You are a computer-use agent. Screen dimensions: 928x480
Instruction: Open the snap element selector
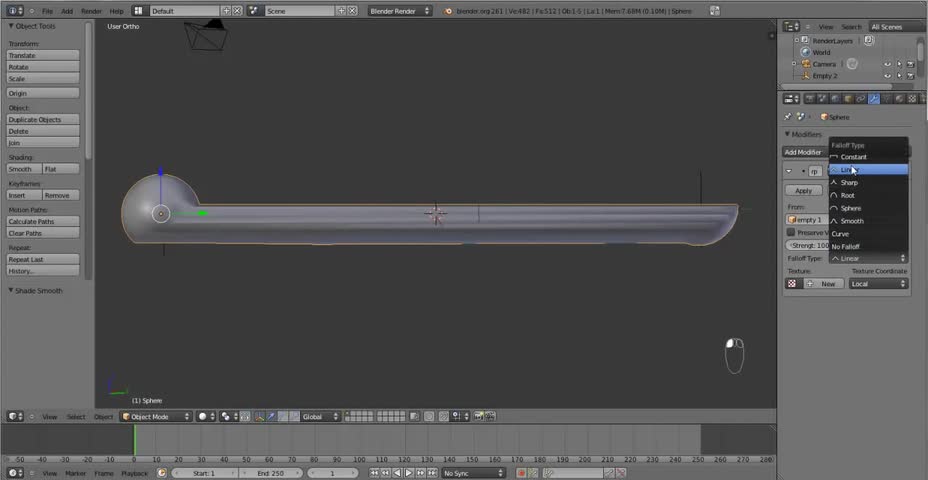[x=460, y=417]
